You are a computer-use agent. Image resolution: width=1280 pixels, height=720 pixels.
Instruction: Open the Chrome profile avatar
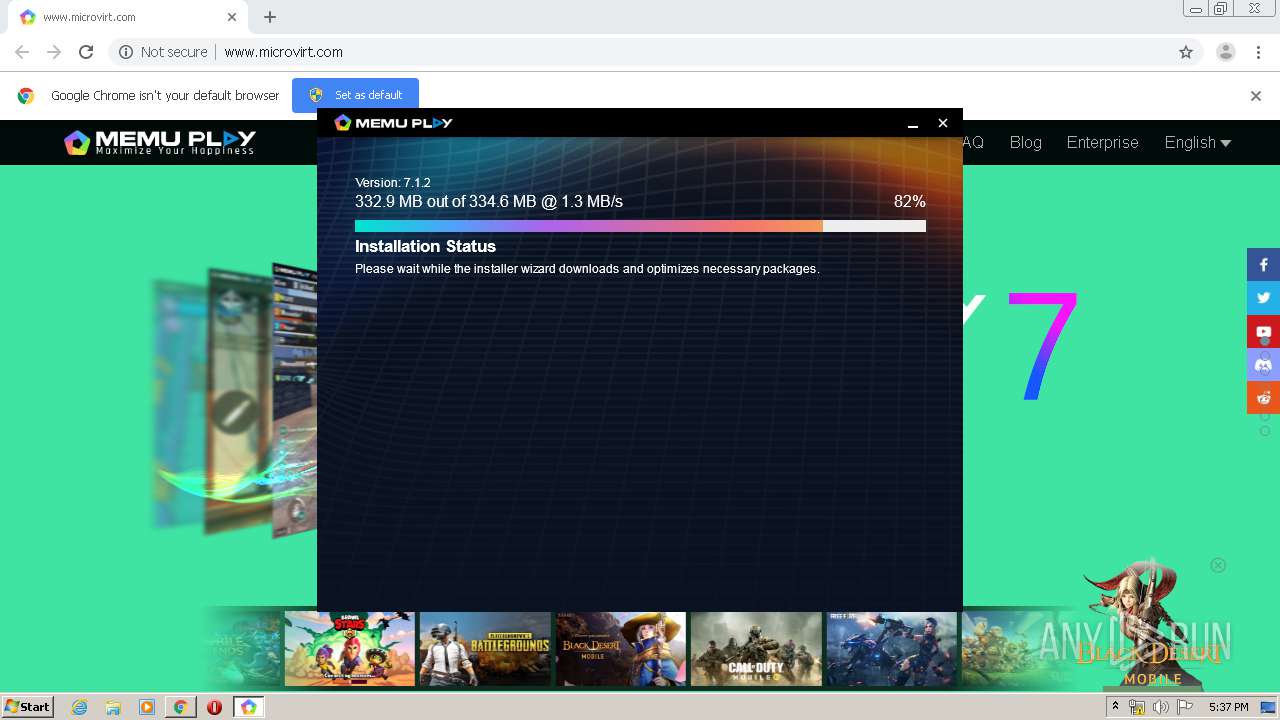tap(1225, 52)
